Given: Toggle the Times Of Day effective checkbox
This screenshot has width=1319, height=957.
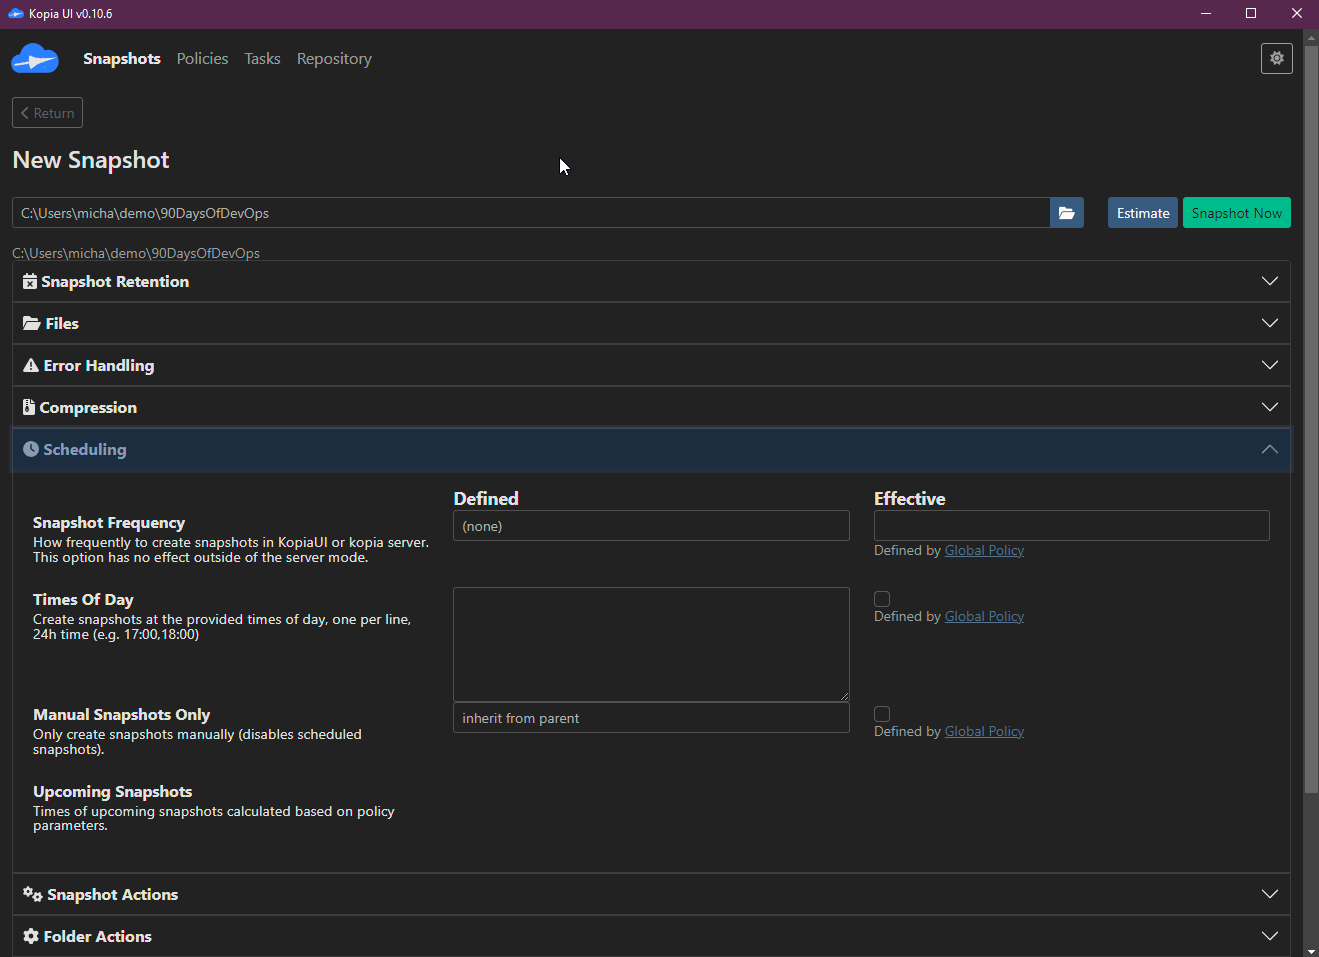Looking at the screenshot, I should coord(882,599).
